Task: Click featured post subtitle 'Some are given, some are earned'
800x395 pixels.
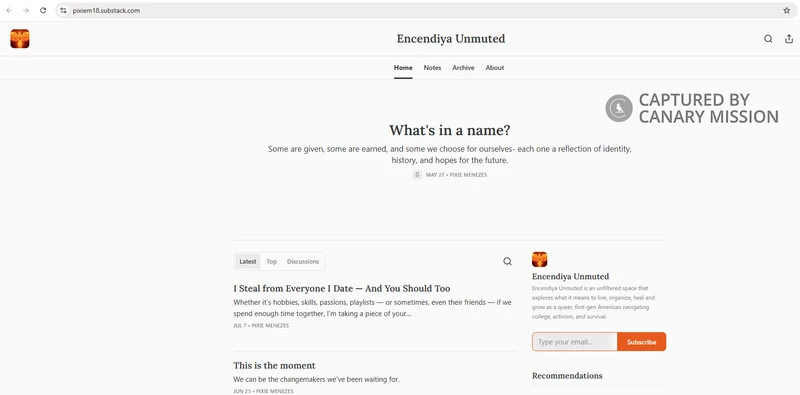Action: click(x=449, y=155)
